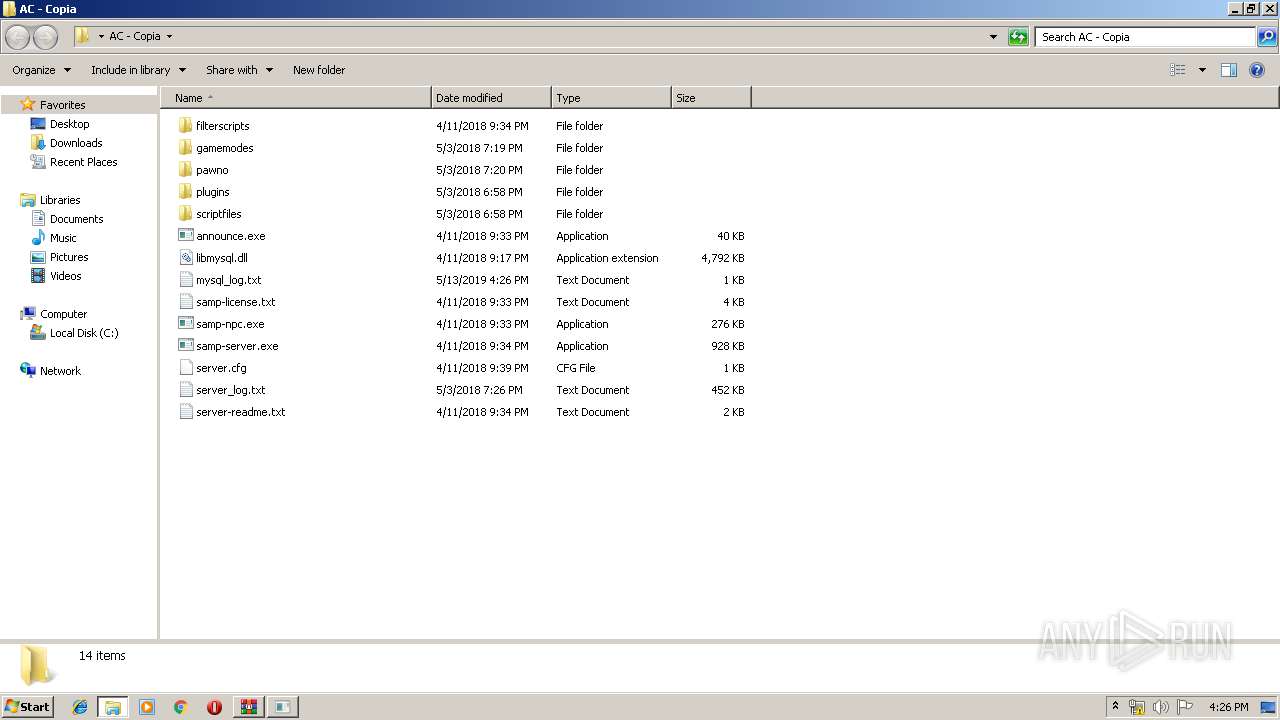This screenshot has height=720, width=1280.
Task: Sort files by Date modified column
Action: coord(491,98)
